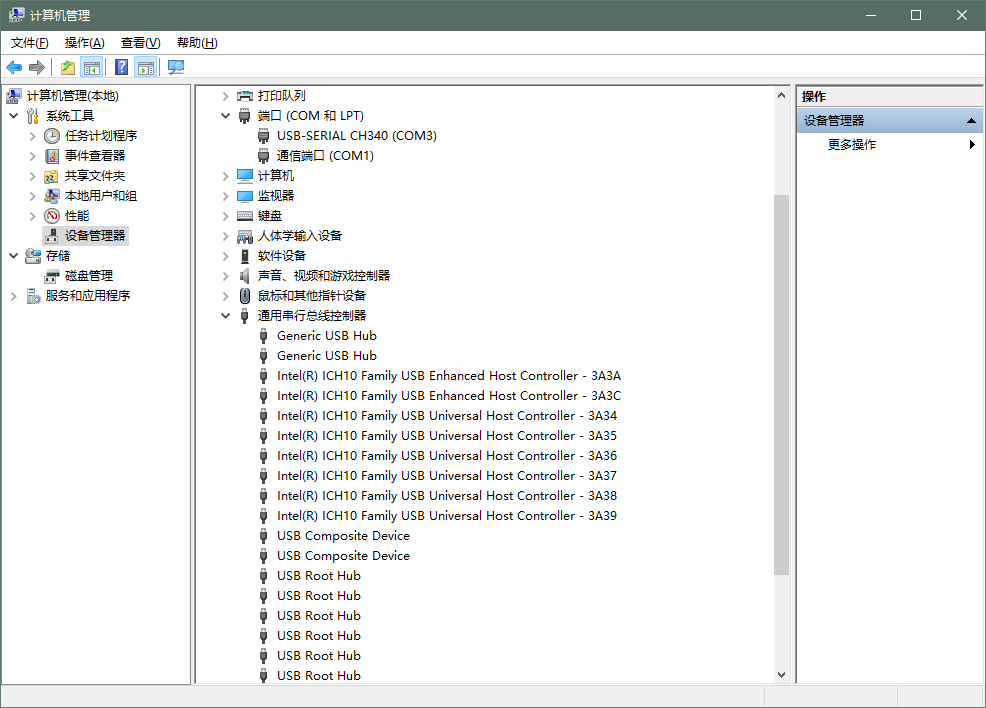This screenshot has width=986, height=708.
Task: Click the 性能 icon
Action: (x=52, y=216)
